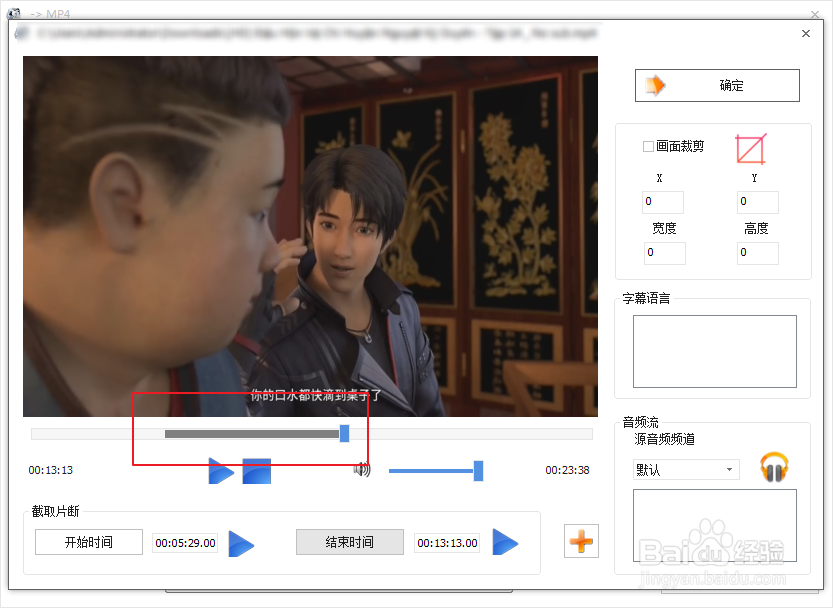Focus the end time field 00:13:13.00
The width and height of the screenshot is (833, 608).
click(447, 543)
